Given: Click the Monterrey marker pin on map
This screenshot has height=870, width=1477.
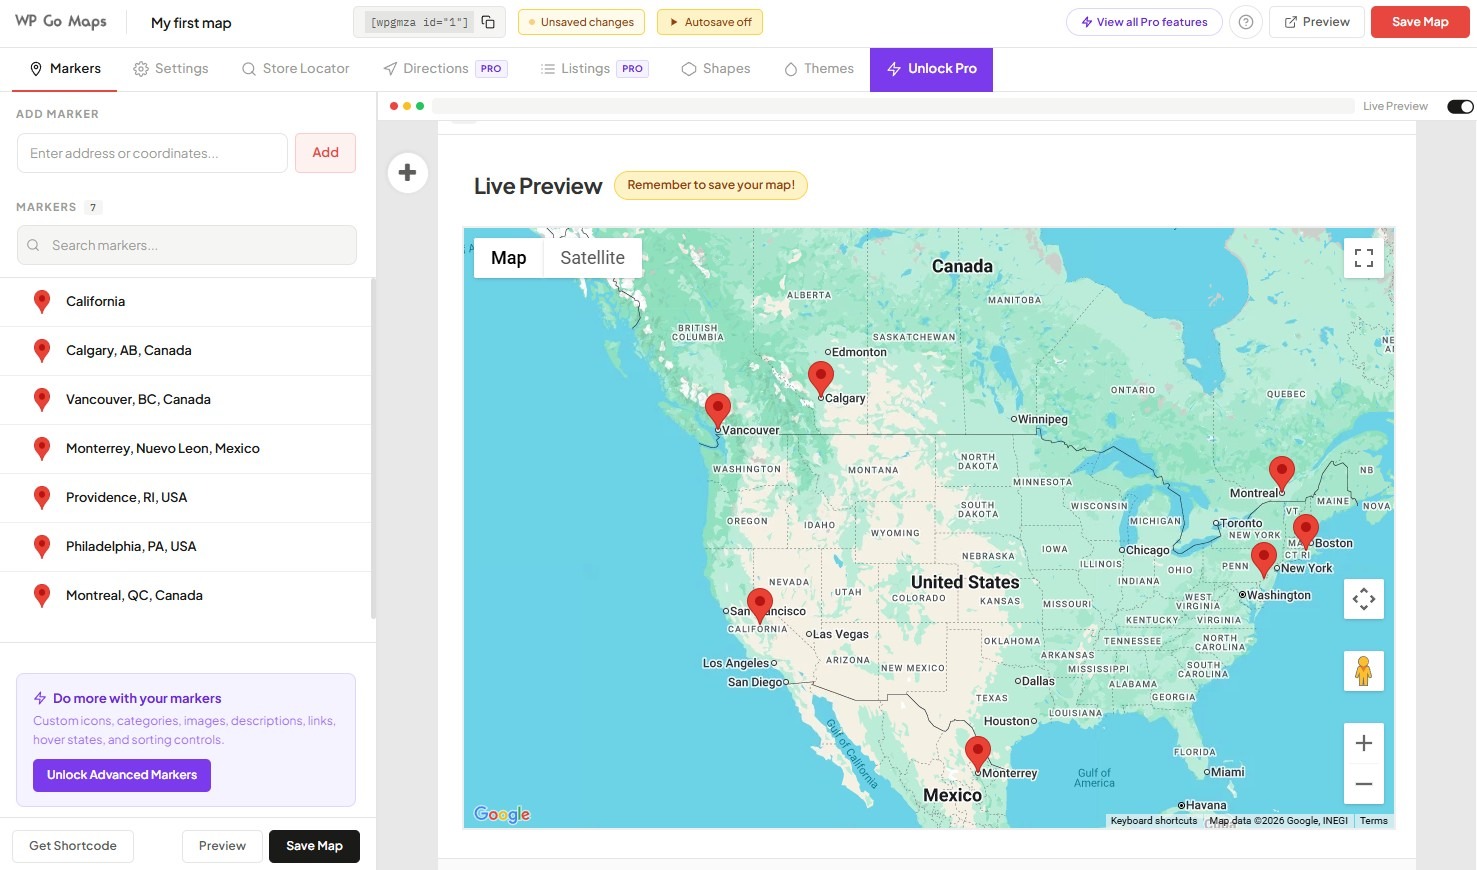Looking at the screenshot, I should (978, 754).
